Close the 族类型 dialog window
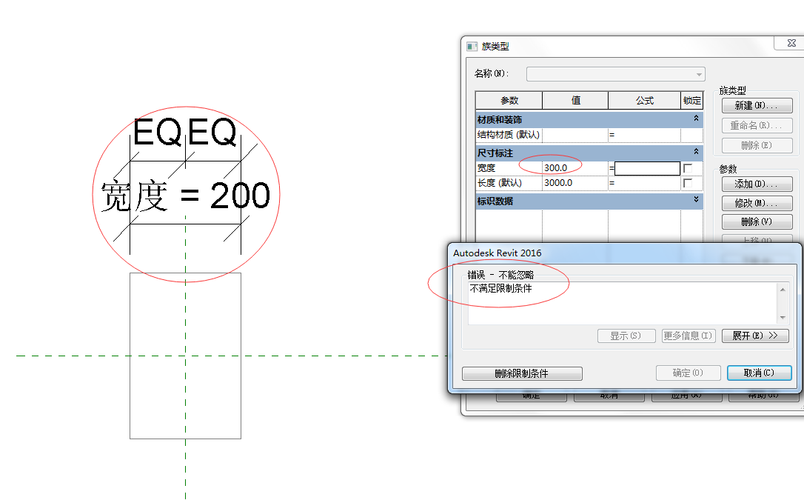Image resolution: width=804 pixels, height=500 pixels. click(x=791, y=43)
